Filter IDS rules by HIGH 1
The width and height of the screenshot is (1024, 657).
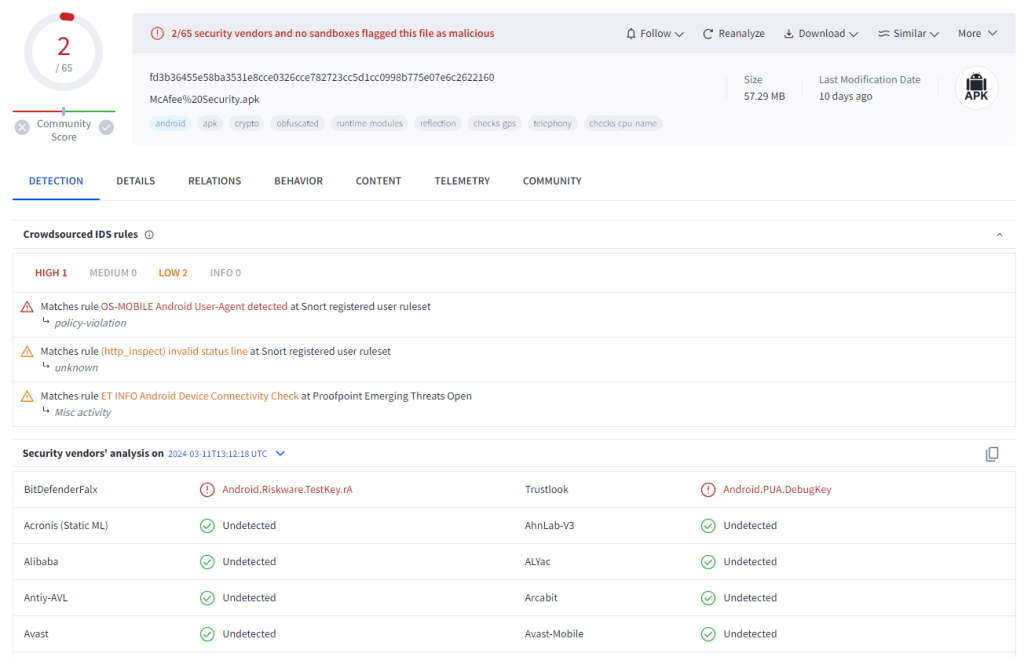(x=51, y=273)
